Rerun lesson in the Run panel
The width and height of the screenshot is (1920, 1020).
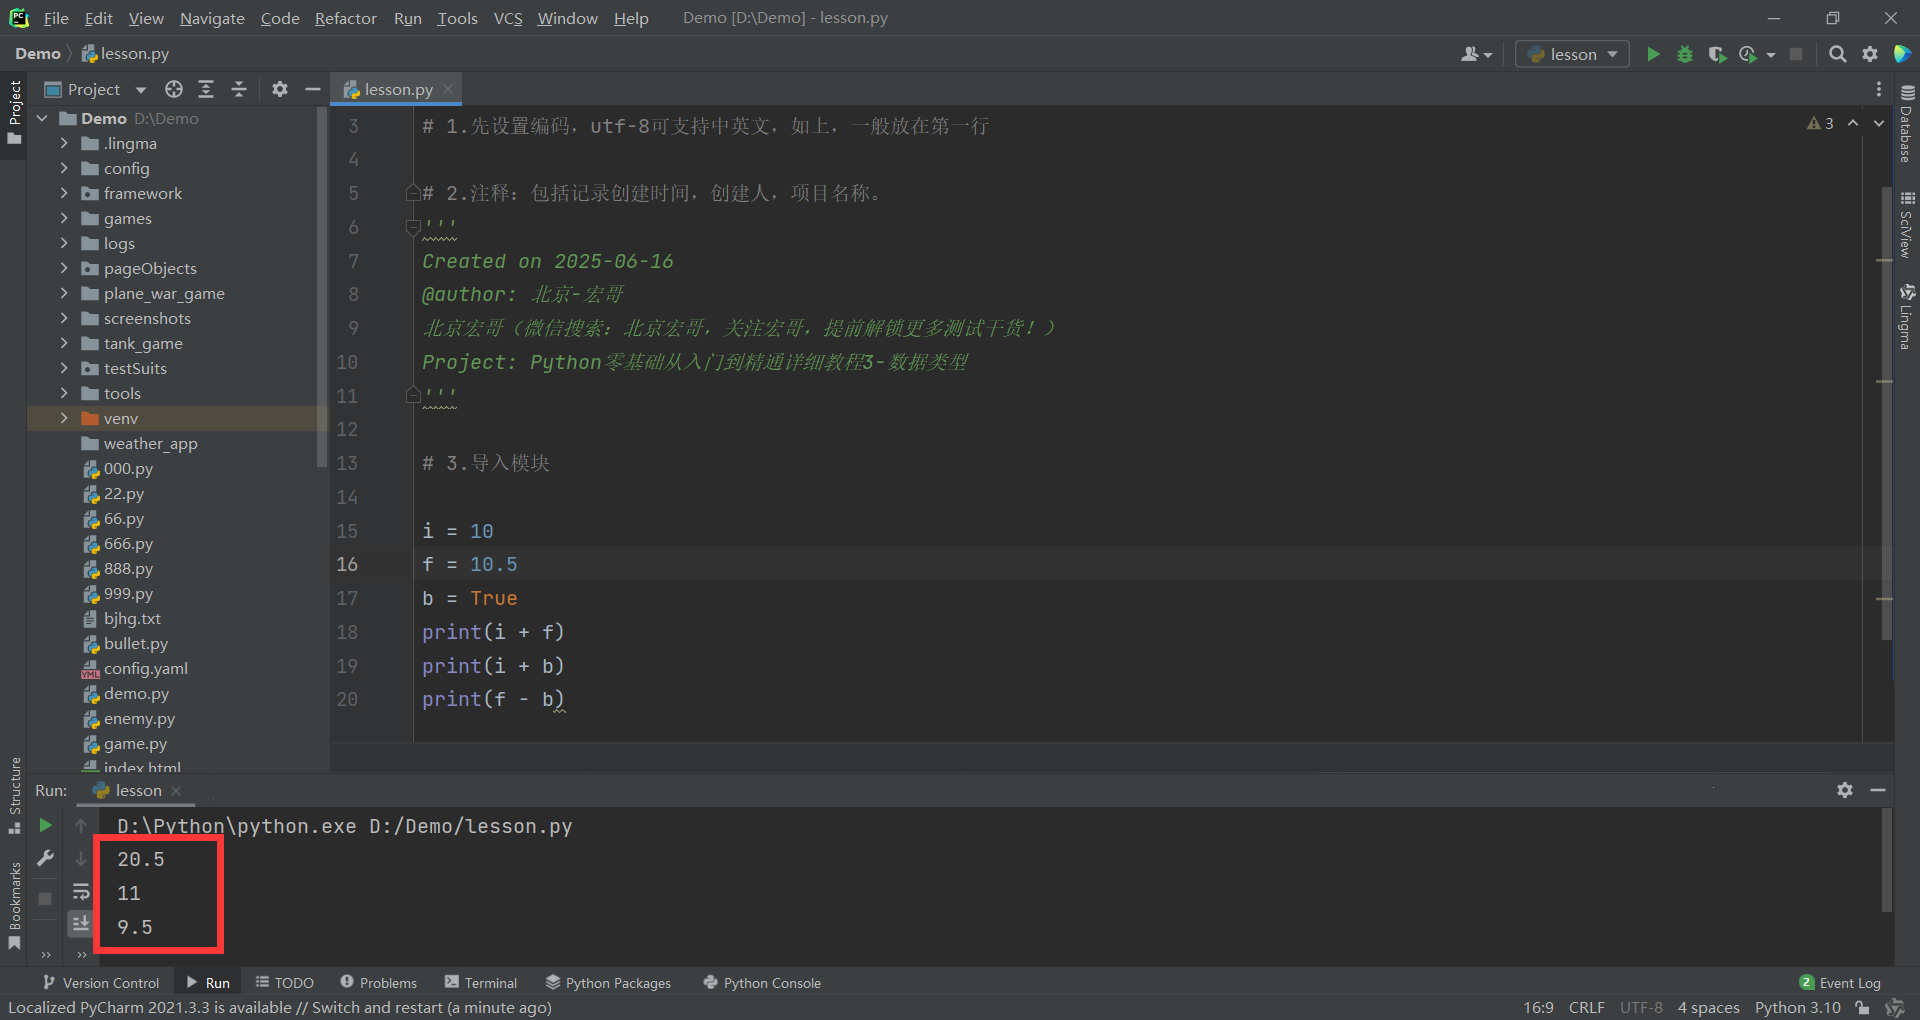coord(45,825)
